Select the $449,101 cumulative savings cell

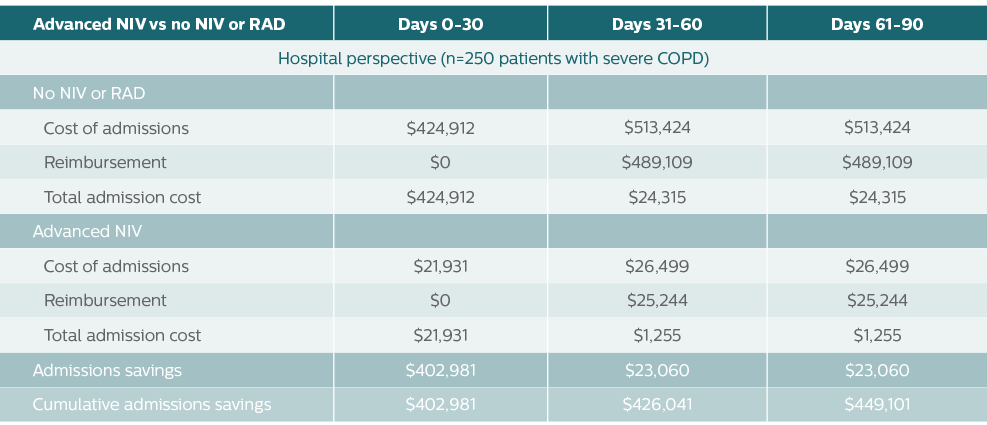[x=877, y=404]
